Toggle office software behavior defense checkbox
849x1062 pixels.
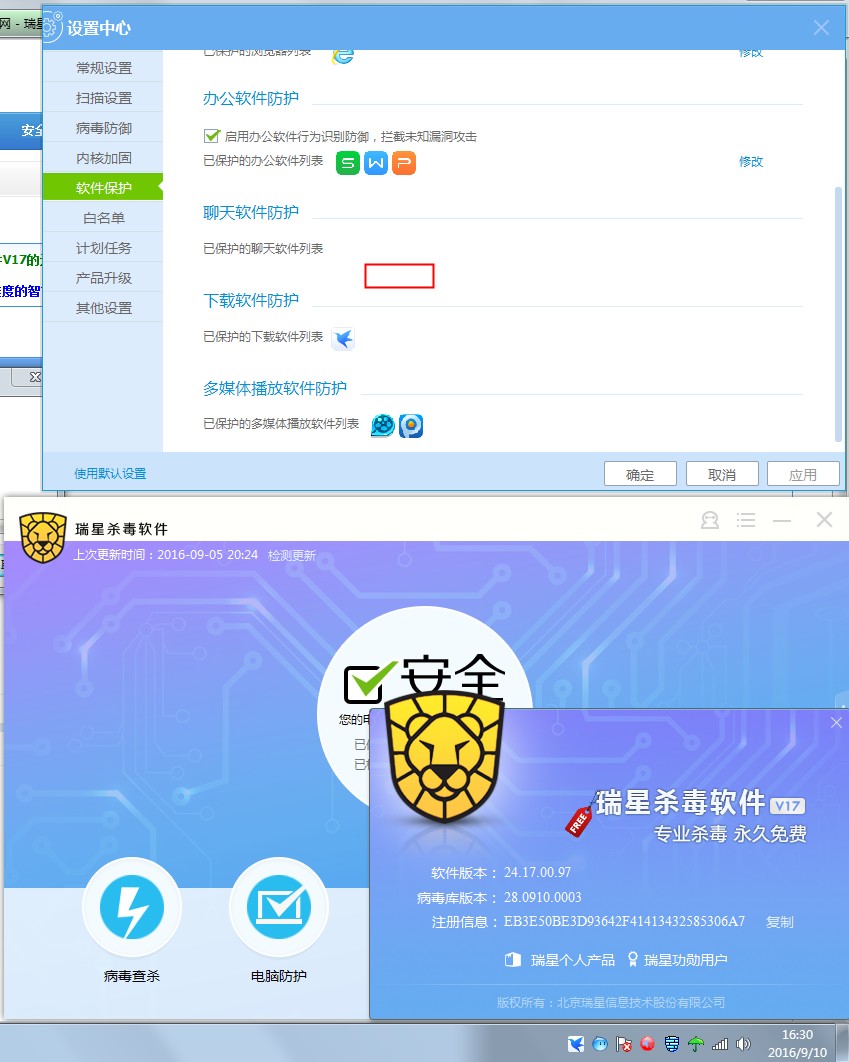point(212,136)
